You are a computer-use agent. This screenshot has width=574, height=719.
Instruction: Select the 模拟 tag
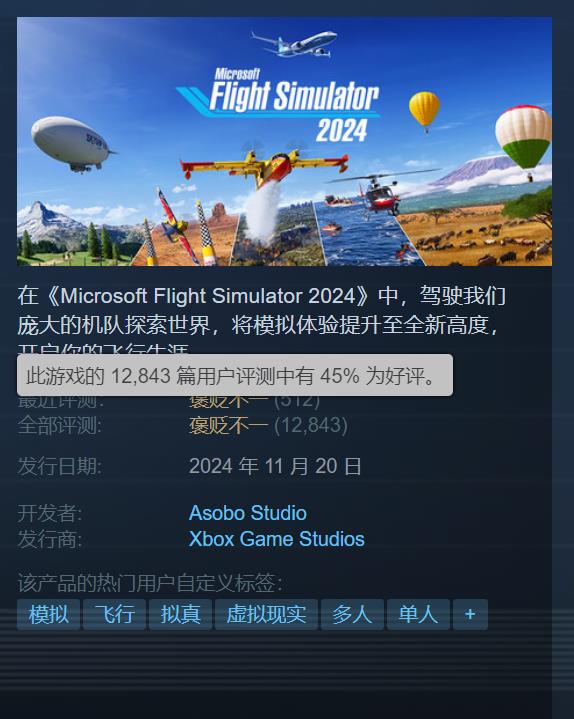click(49, 614)
